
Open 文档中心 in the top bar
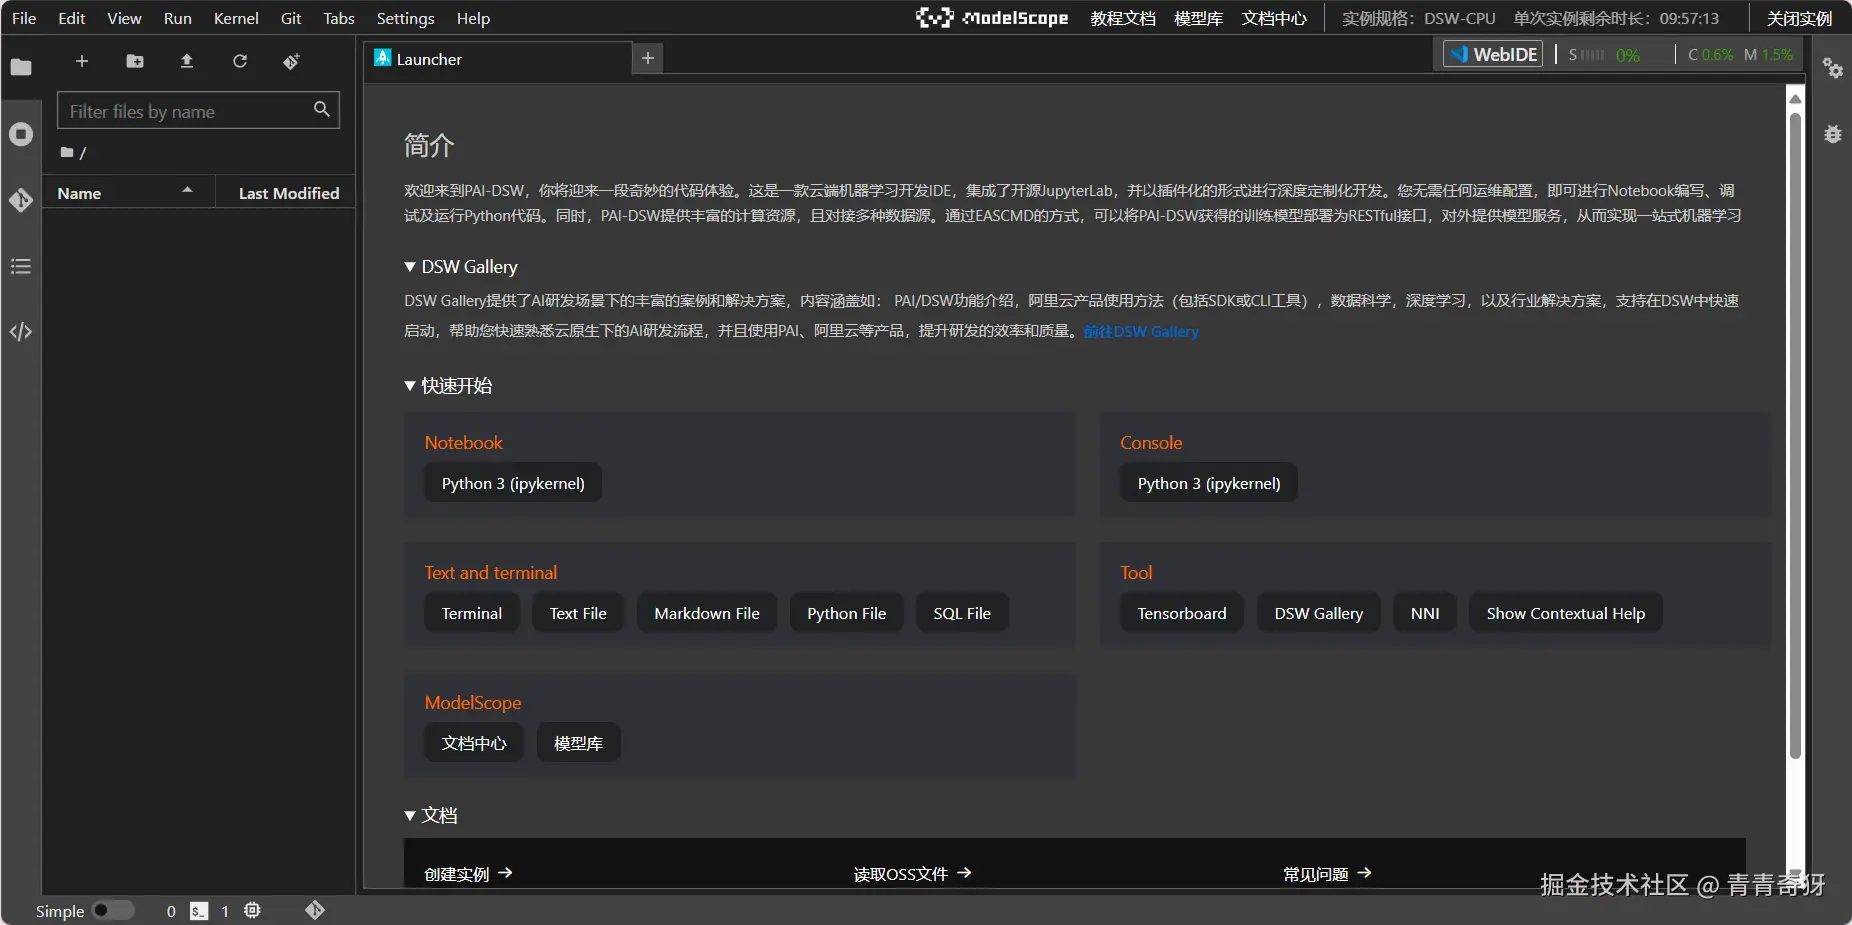click(x=1274, y=18)
